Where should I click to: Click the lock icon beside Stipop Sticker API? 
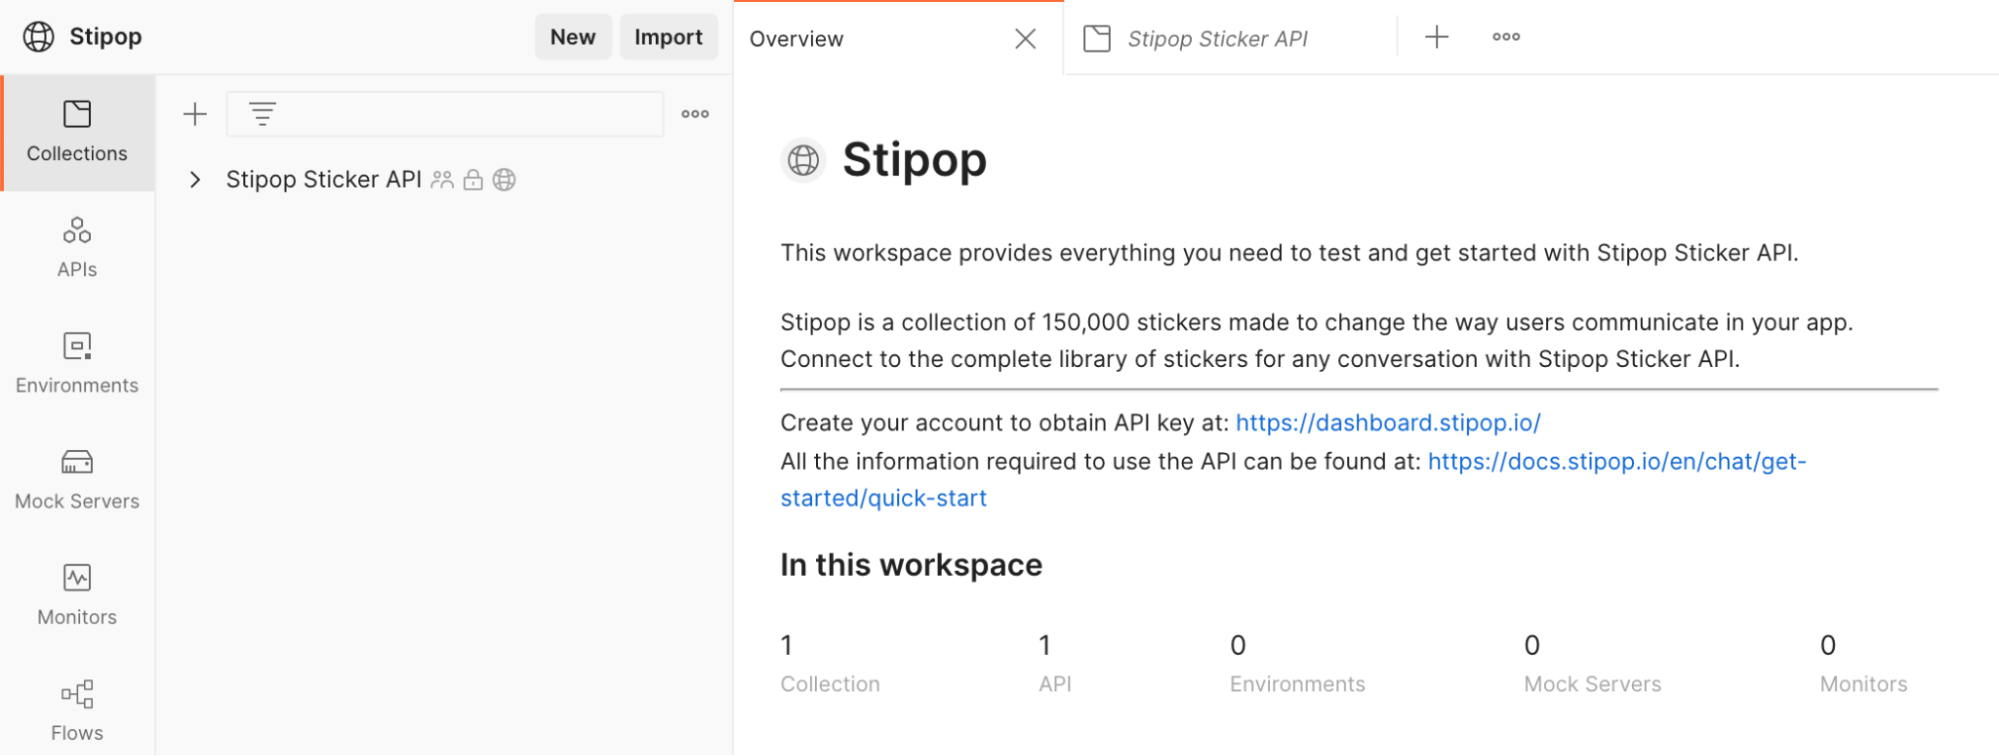pos(473,180)
